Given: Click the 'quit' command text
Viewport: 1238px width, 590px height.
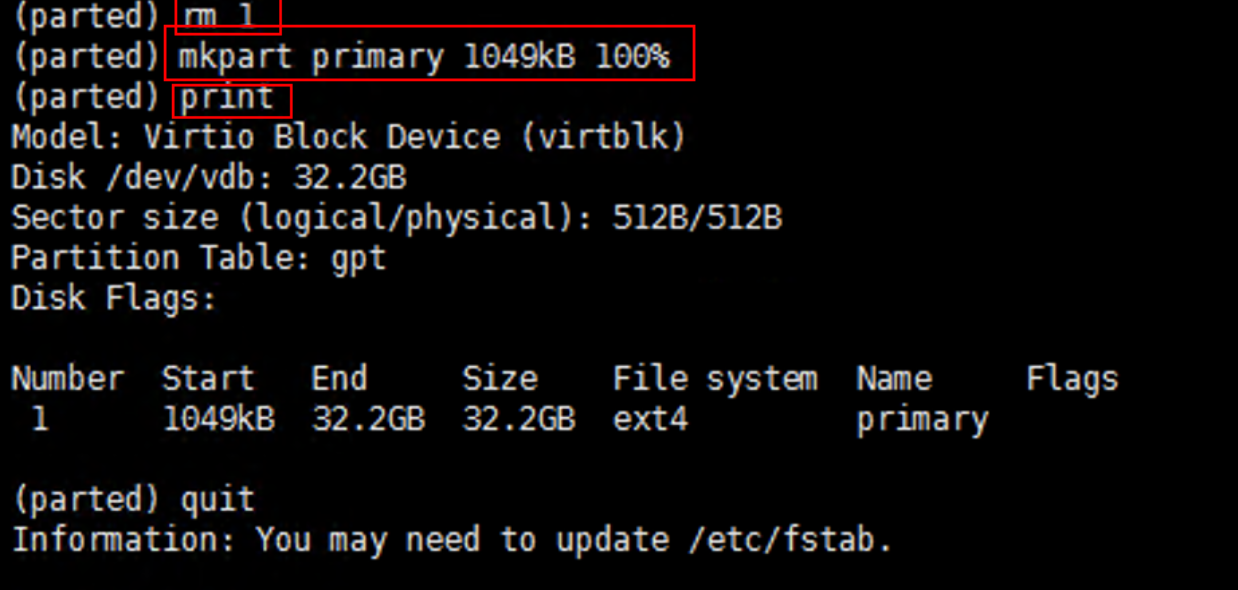Looking at the screenshot, I should (218, 500).
